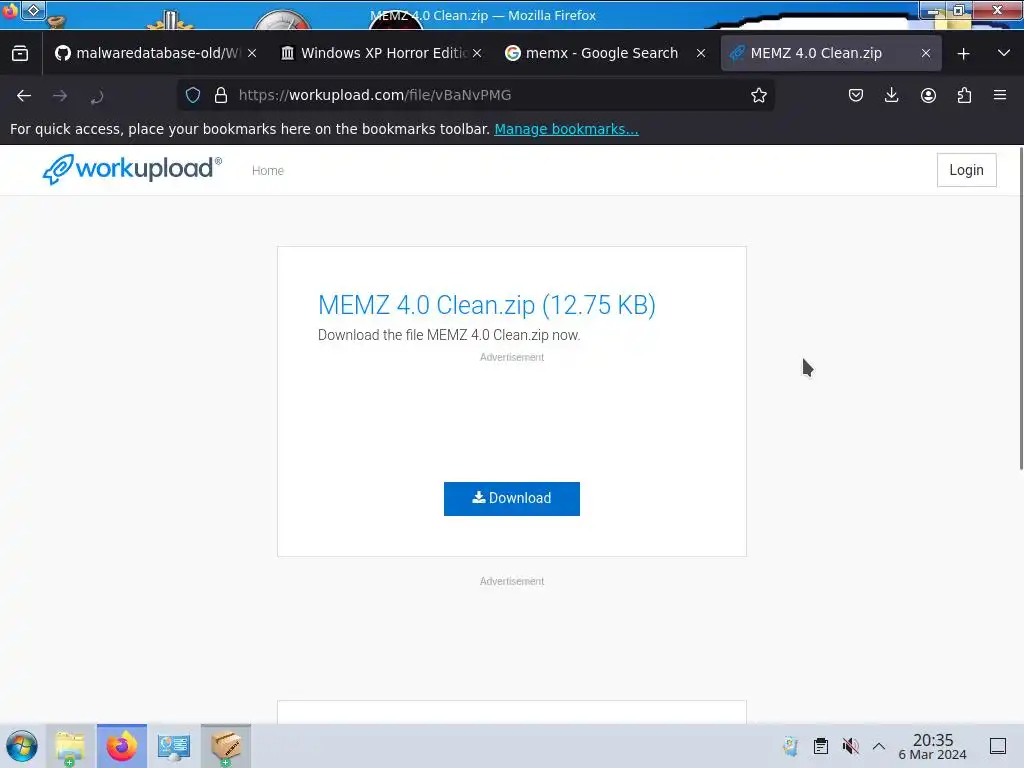The width and height of the screenshot is (1024, 768).
Task: Click the clipboard tray icon
Action: point(821,746)
